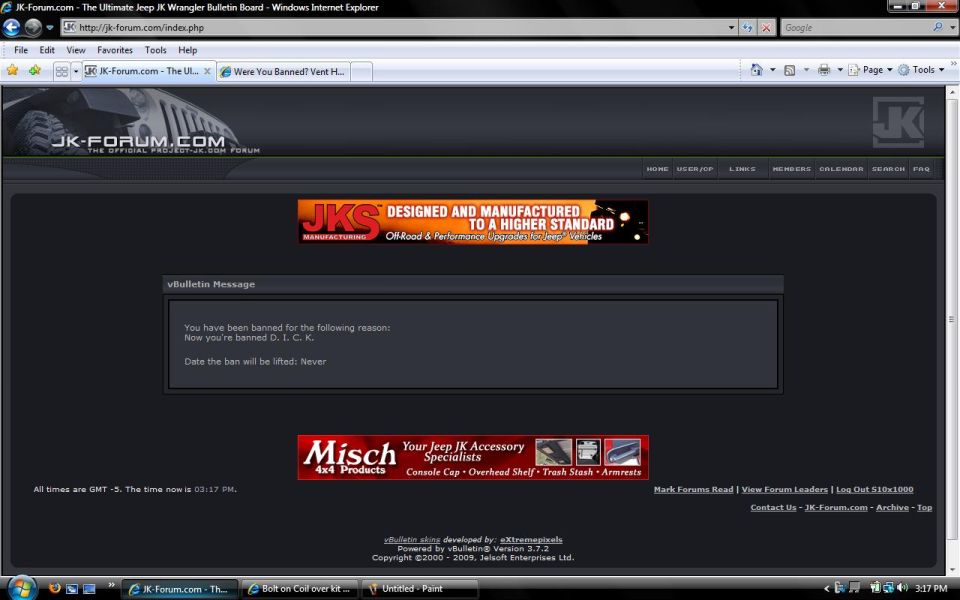The width and height of the screenshot is (960, 600).
Task: Click the Add to Favorites icon
Action: click(x=35, y=70)
